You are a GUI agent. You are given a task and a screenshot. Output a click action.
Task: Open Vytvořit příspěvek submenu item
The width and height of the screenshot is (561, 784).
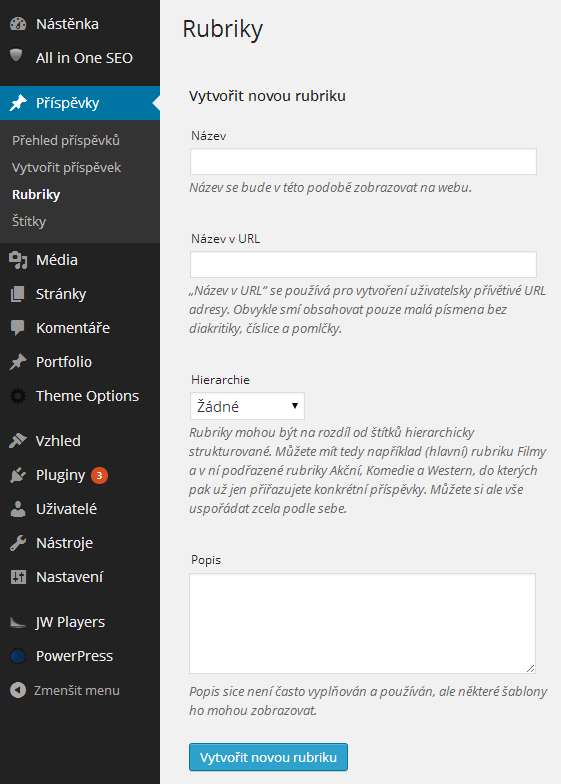coord(66,168)
